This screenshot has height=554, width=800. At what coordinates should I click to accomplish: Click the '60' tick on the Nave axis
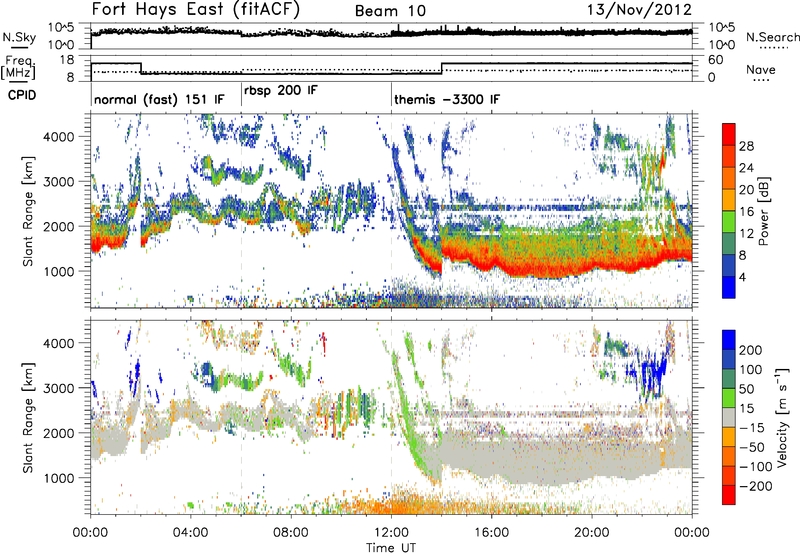[716, 60]
